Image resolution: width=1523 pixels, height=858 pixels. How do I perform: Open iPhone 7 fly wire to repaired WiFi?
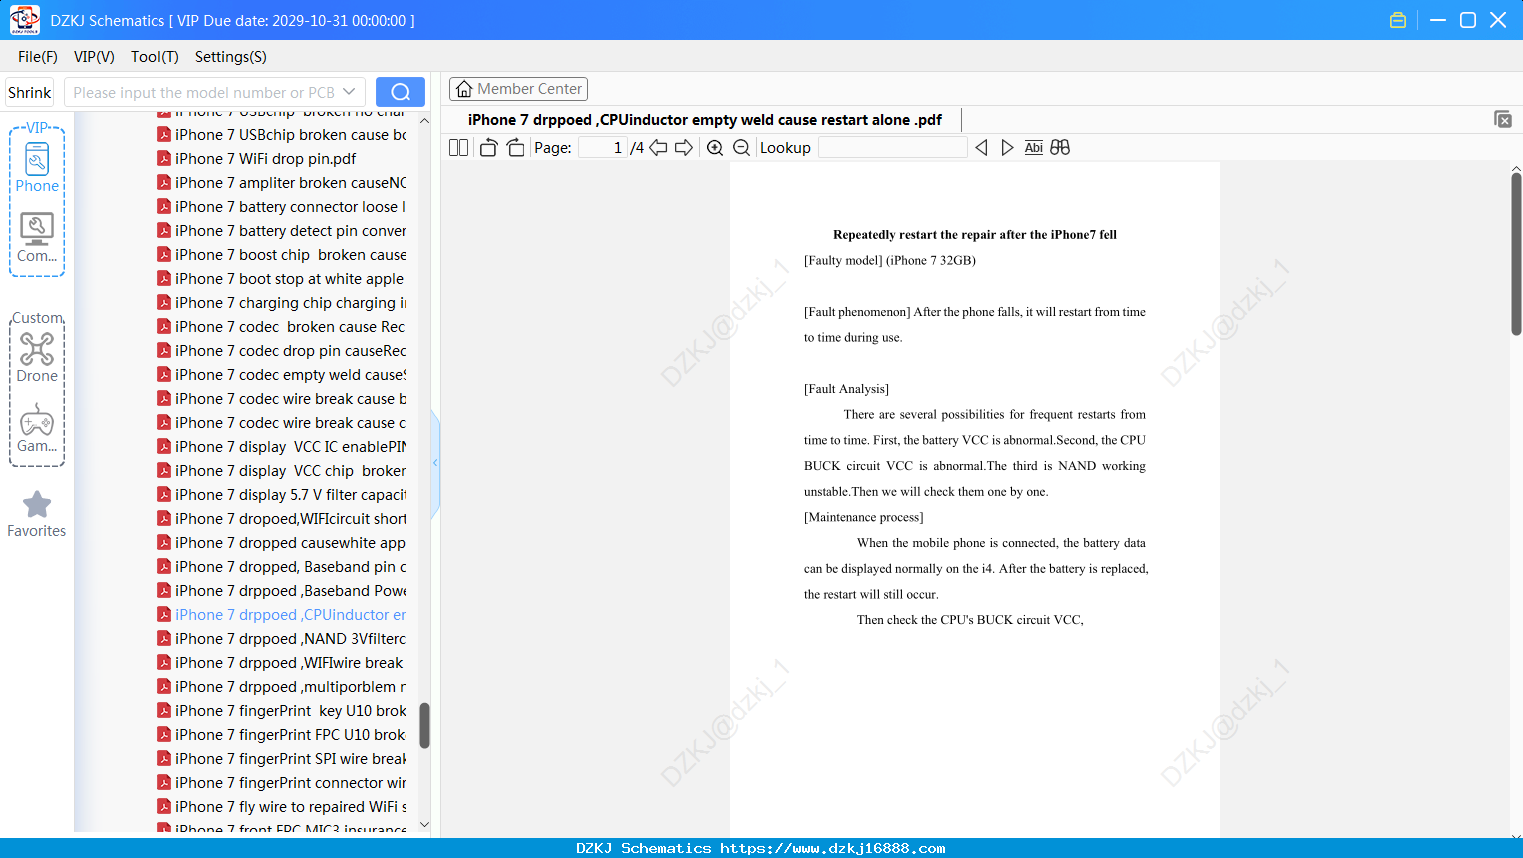[281, 807]
